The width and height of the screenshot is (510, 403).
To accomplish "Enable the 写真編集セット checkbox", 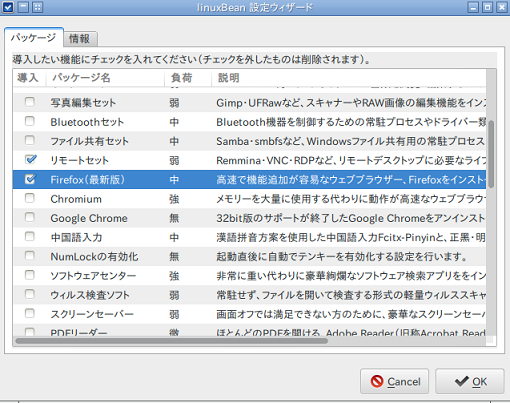I will (30, 102).
